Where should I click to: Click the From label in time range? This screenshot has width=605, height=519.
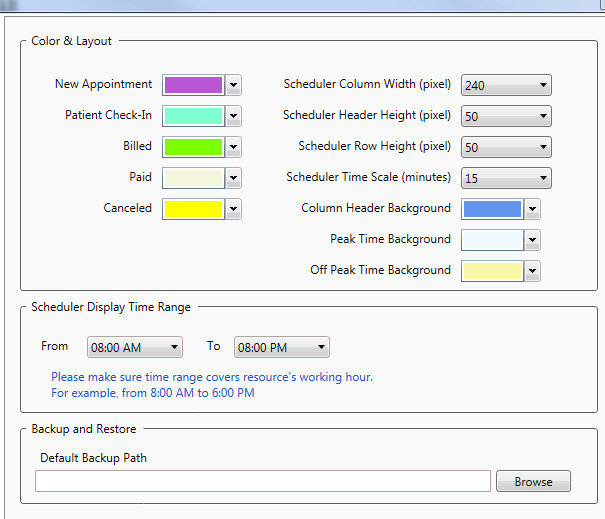54,346
